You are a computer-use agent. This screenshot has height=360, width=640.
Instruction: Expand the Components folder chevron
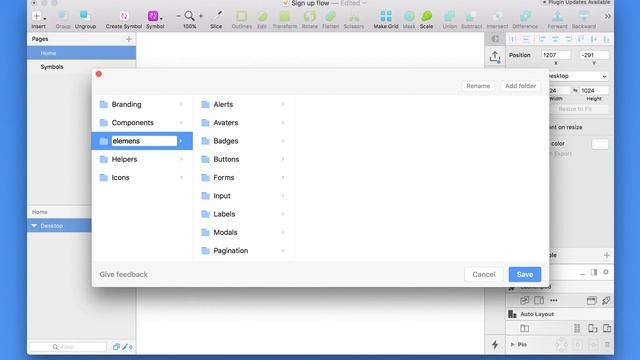pyautogui.click(x=181, y=123)
